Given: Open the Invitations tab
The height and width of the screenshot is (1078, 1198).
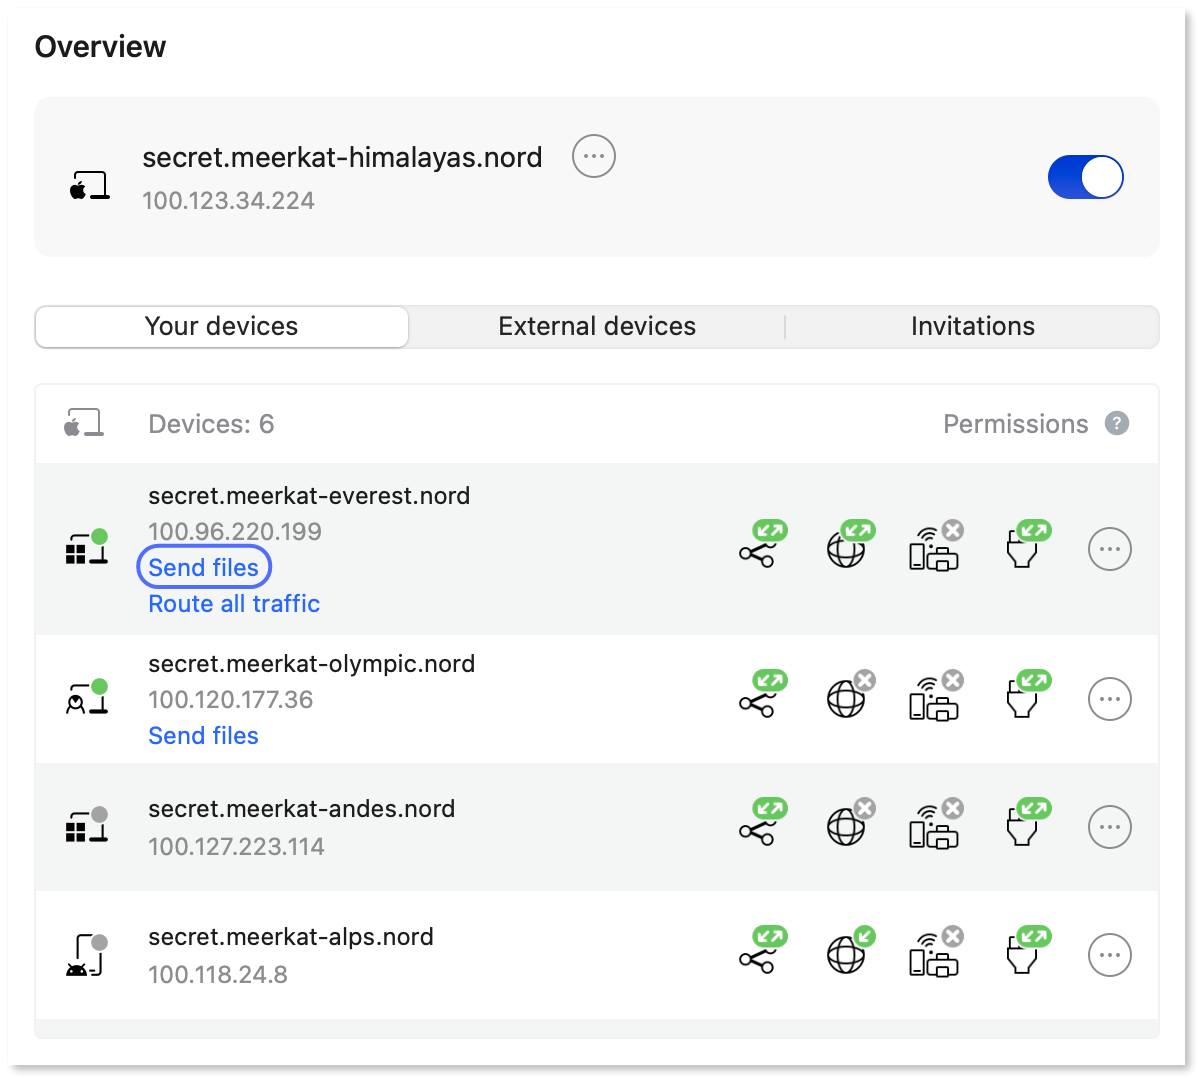Looking at the screenshot, I should (x=972, y=326).
